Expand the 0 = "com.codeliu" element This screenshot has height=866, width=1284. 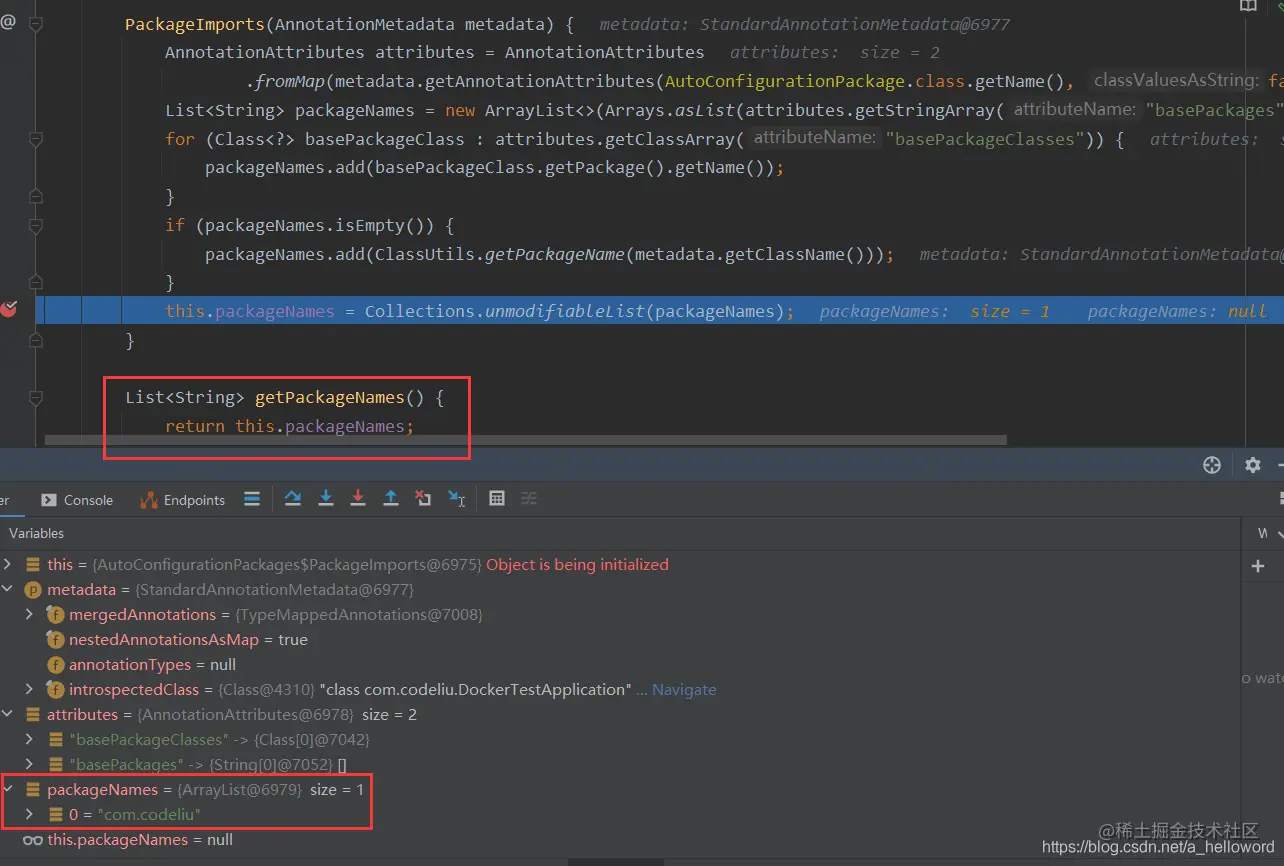point(29,815)
